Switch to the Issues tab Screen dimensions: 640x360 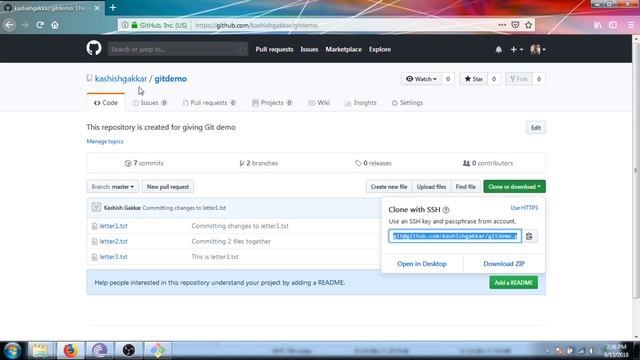click(x=149, y=103)
